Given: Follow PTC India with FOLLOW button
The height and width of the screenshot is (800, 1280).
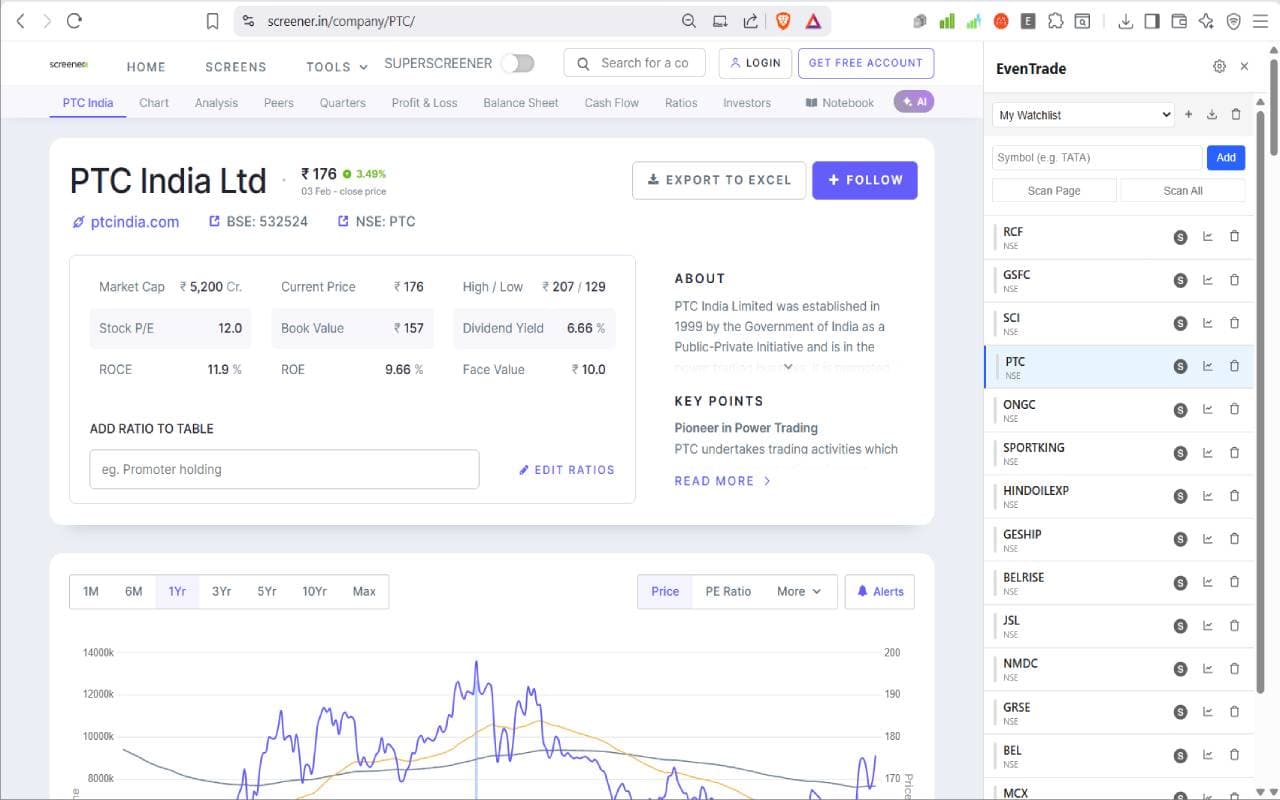Looking at the screenshot, I should click(865, 180).
